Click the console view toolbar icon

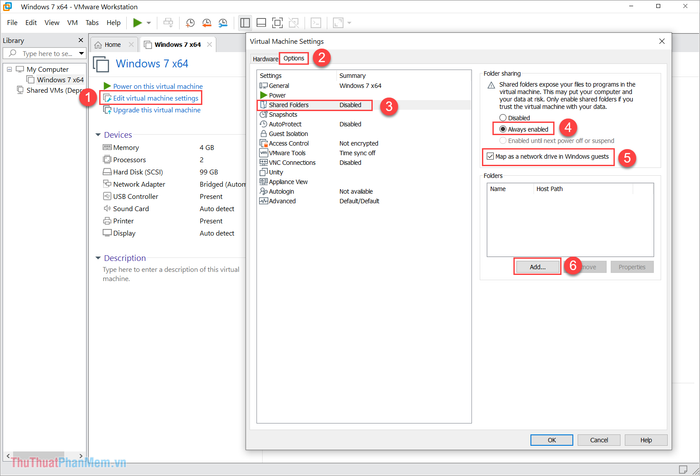316,22
